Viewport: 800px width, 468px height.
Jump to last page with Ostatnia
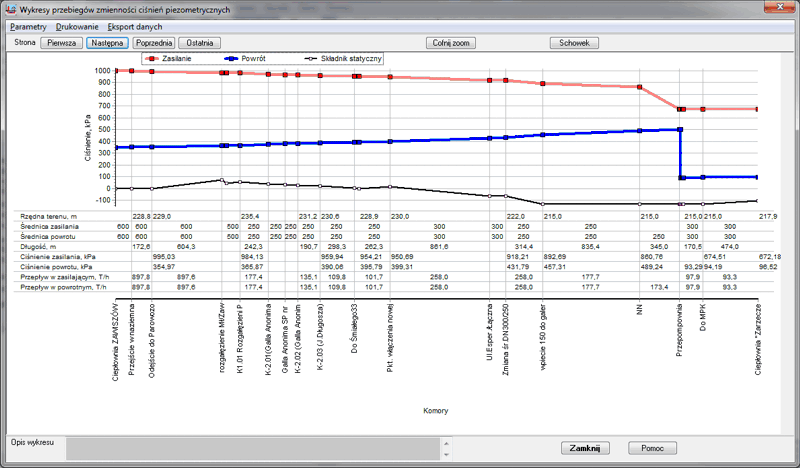(x=199, y=43)
